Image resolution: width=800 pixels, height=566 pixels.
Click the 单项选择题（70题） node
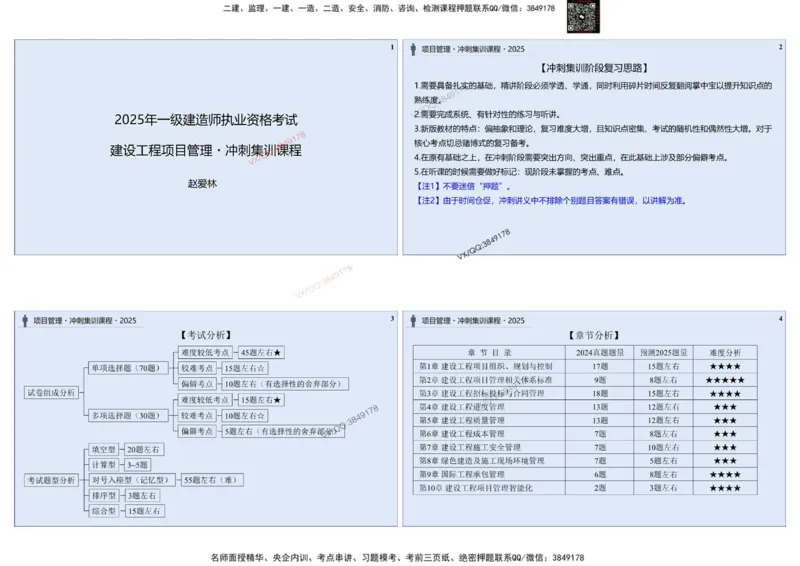[128, 368]
